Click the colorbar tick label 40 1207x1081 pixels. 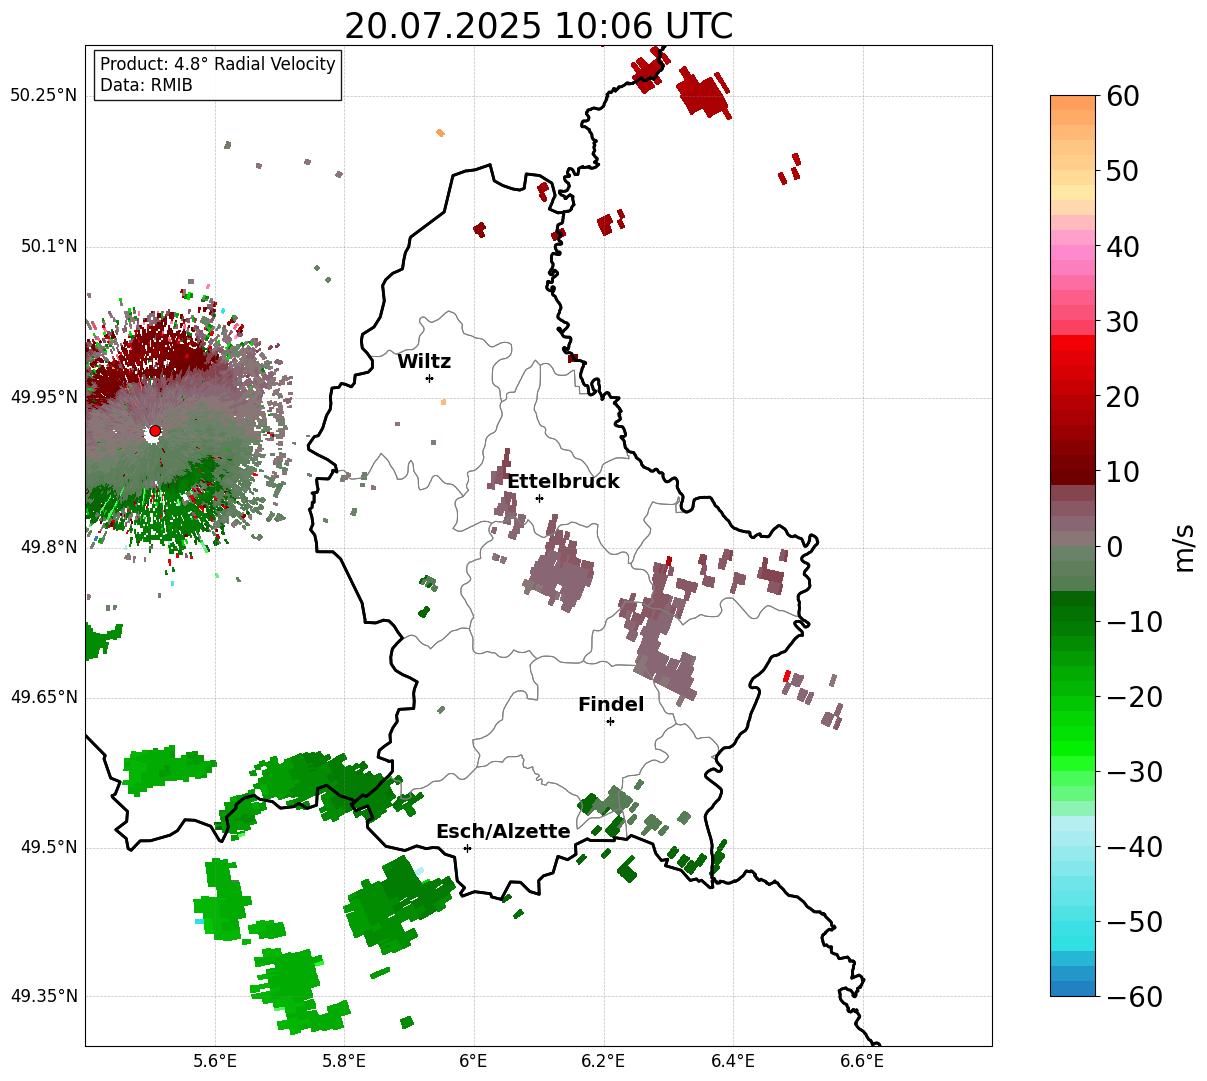tap(1123, 246)
